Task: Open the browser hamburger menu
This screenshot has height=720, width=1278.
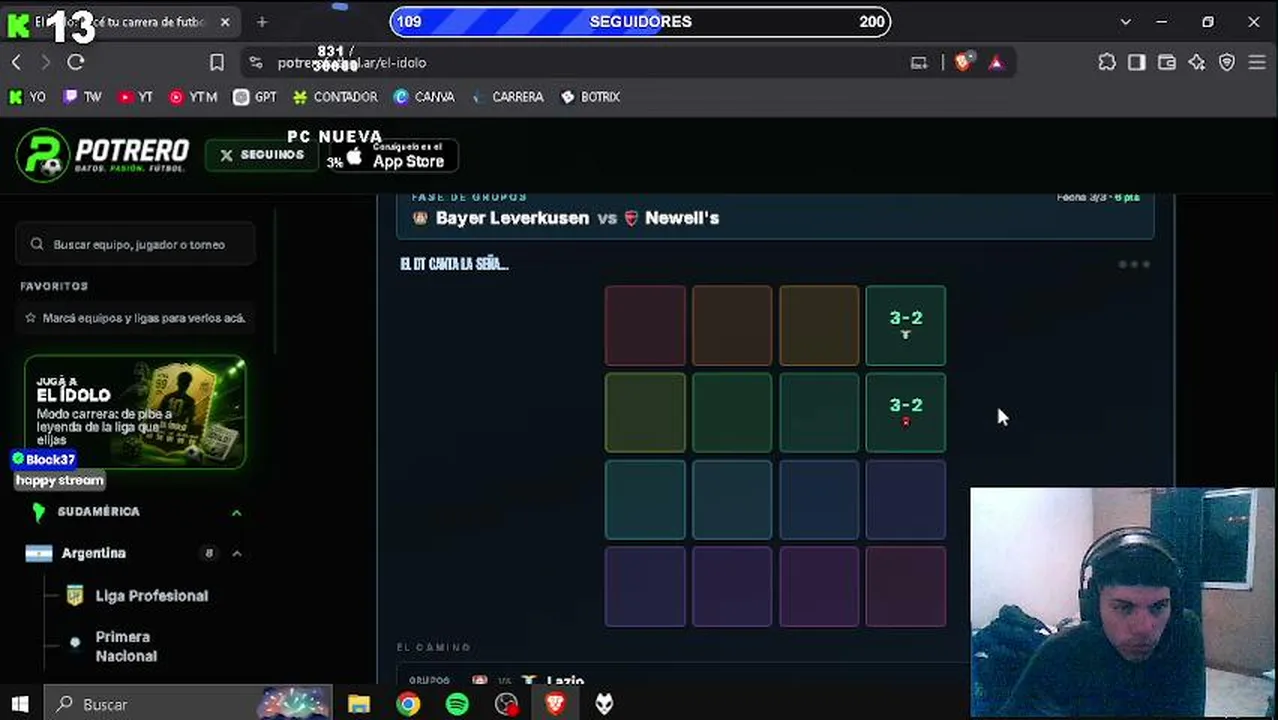Action: click(1257, 62)
